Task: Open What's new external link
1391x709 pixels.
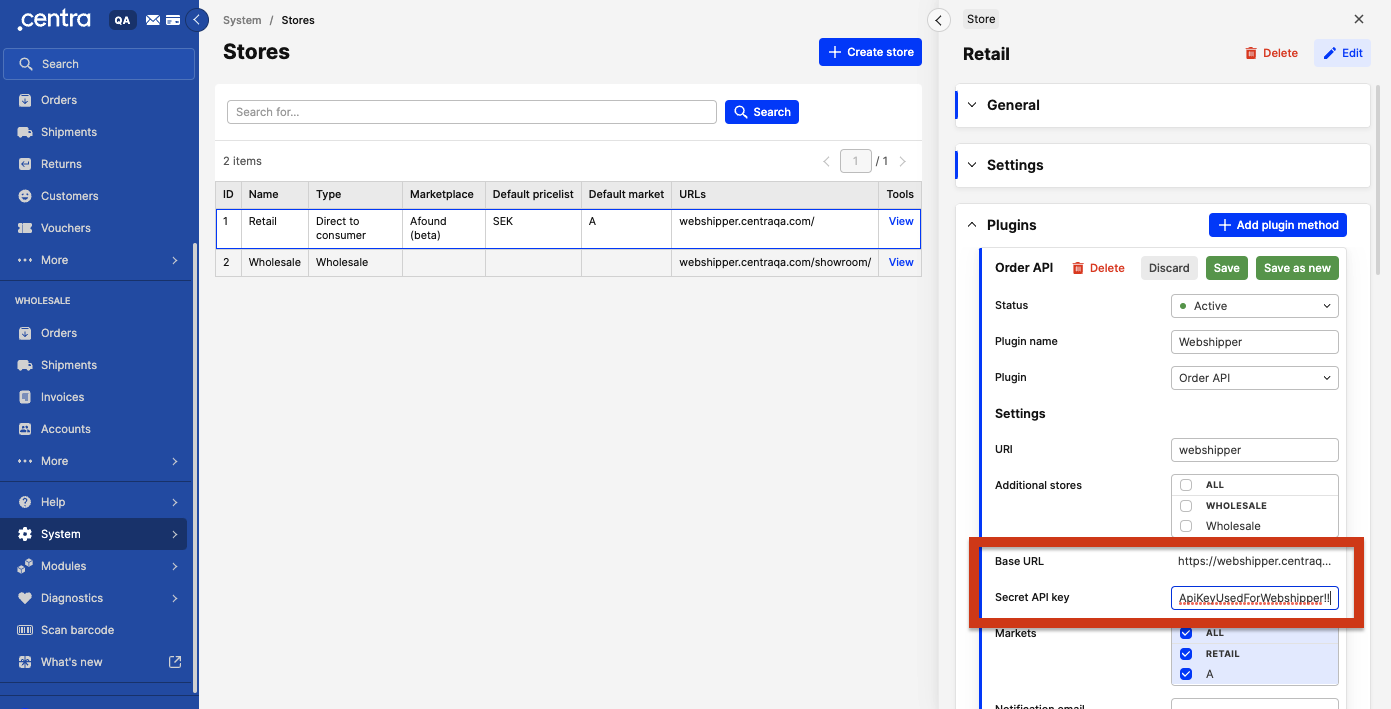Action: click(175, 662)
